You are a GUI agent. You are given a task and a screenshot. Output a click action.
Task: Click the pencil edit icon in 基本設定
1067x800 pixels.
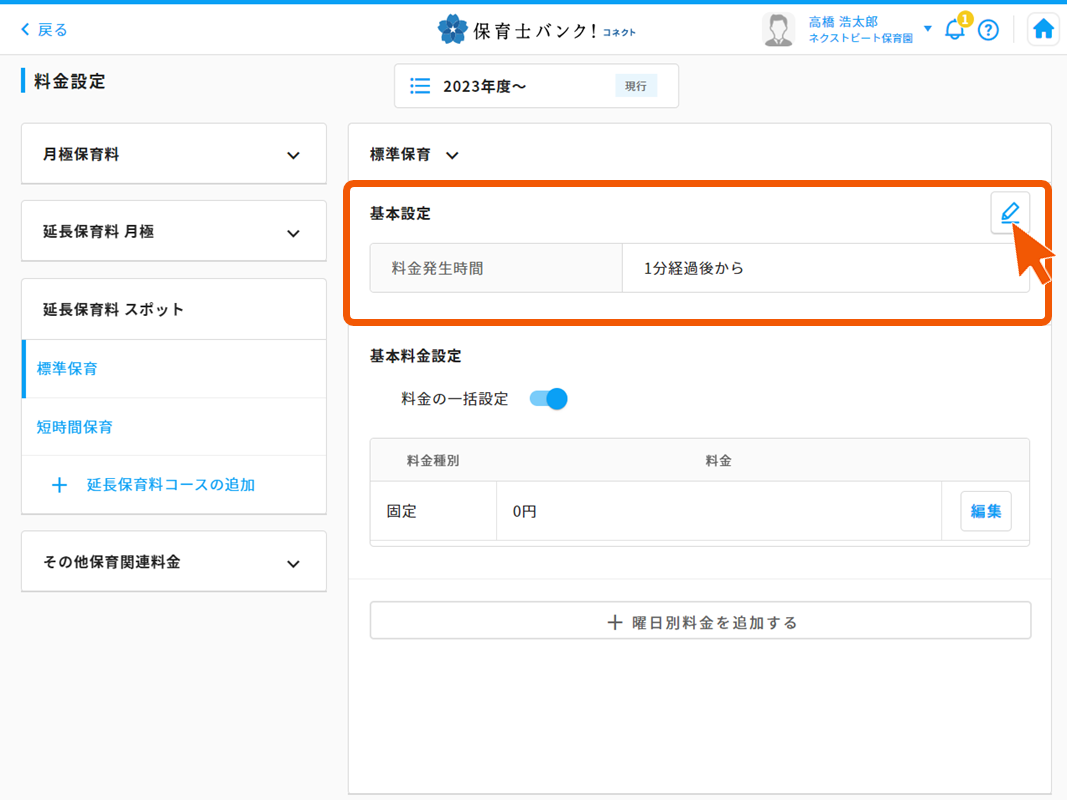tap(1010, 213)
